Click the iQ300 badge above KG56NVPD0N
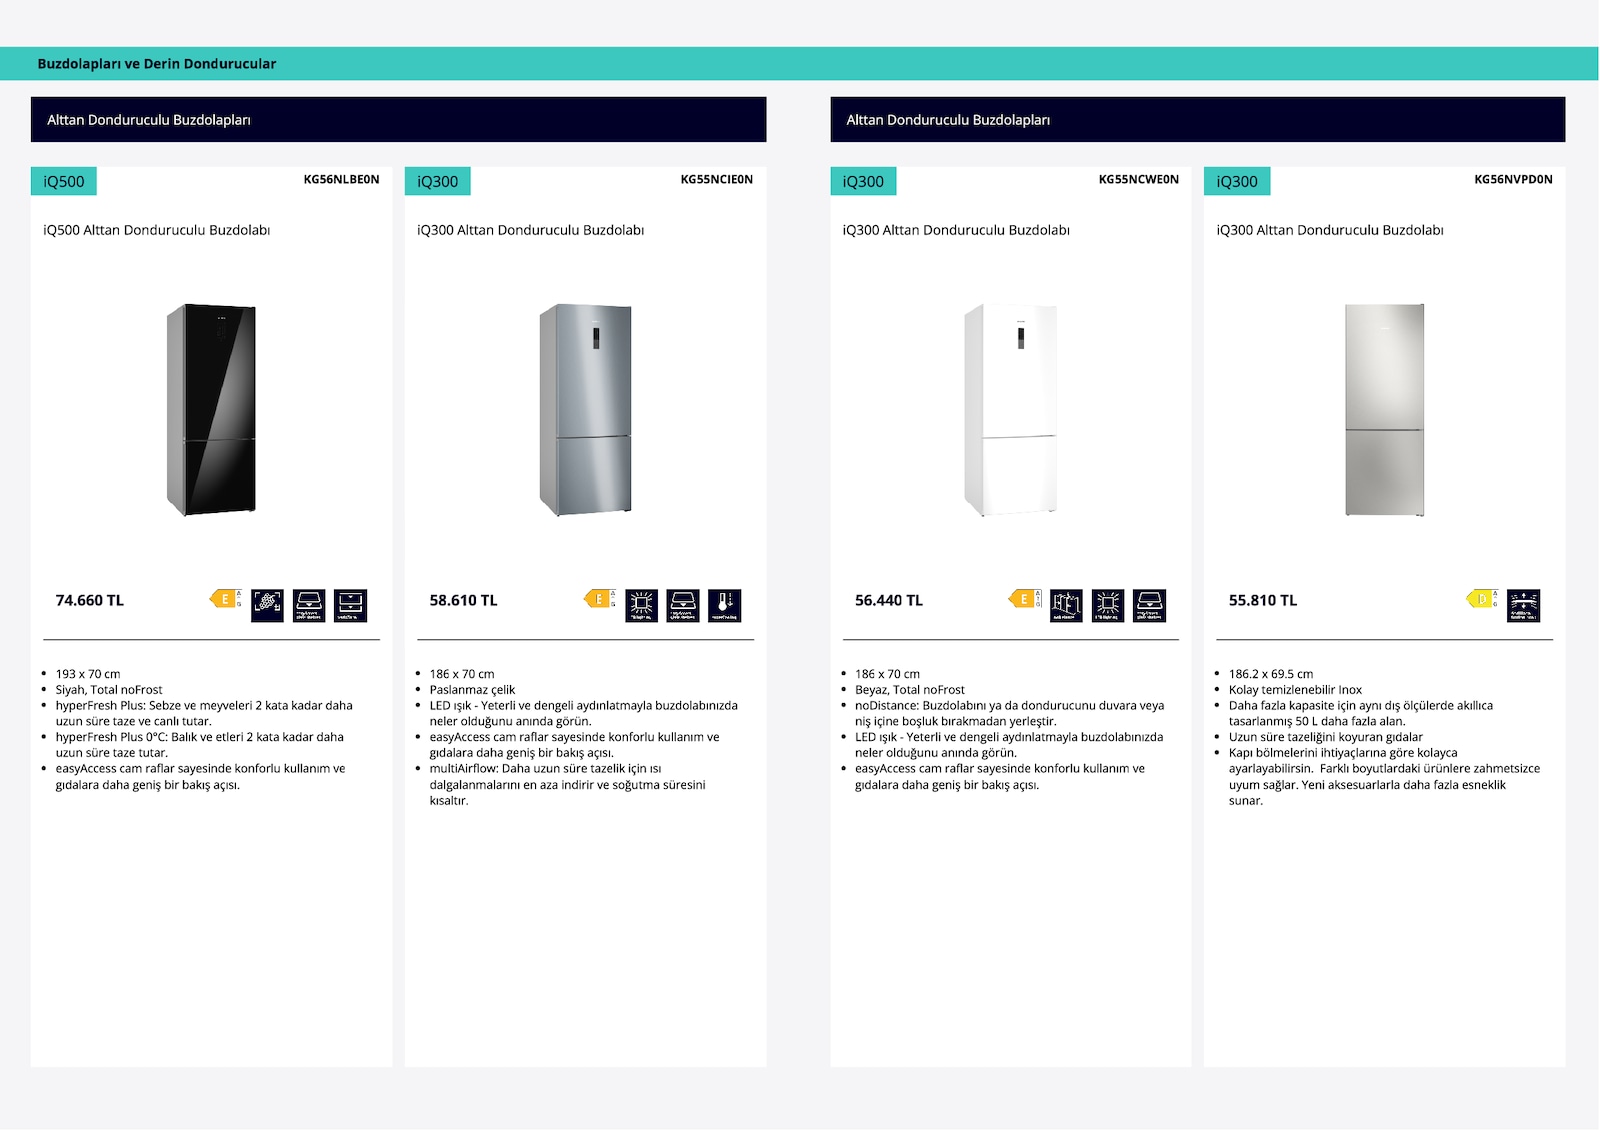This screenshot has height=1131, width=1600. [x=1237, y=181]
